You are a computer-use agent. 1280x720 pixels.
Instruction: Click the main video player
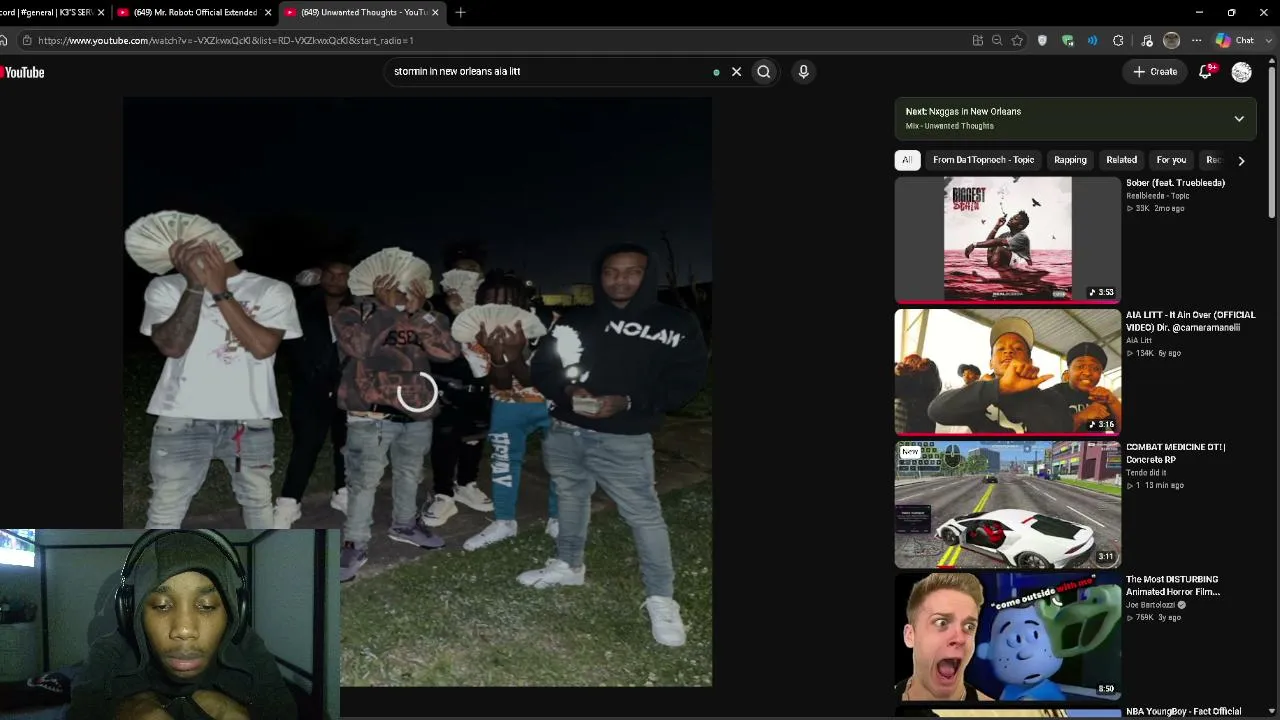pyautogui.click(x=418, y=392)
